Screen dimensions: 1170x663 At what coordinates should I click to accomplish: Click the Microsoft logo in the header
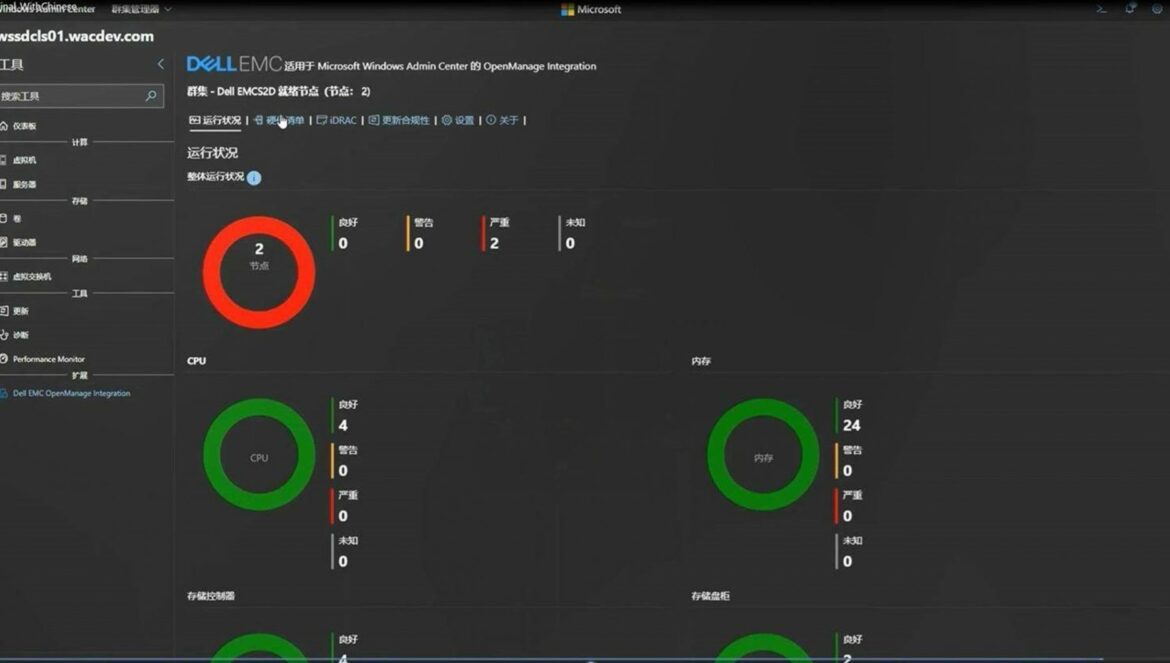pos(591,9)
